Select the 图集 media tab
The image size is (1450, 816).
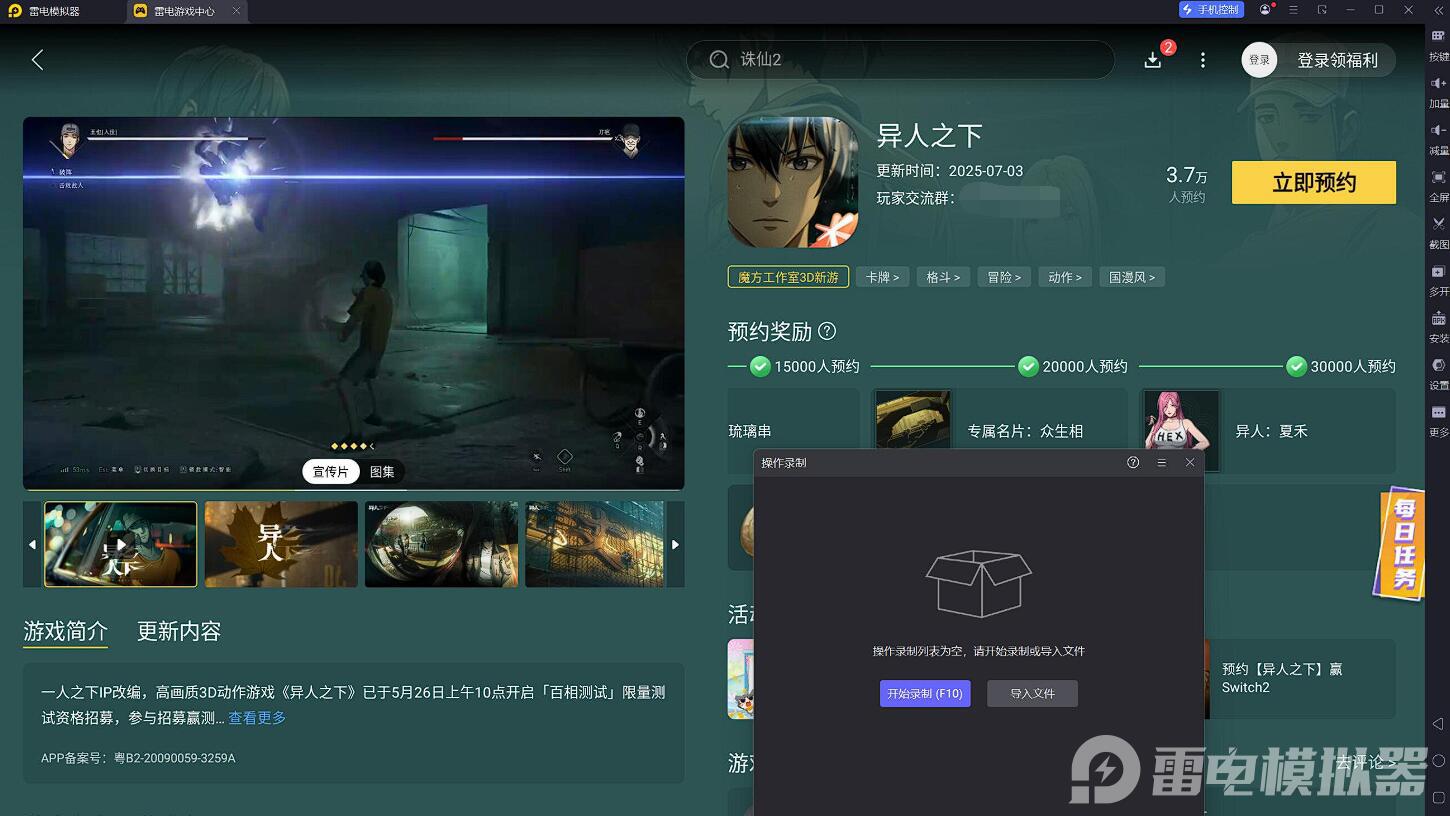tap(382, 471)
